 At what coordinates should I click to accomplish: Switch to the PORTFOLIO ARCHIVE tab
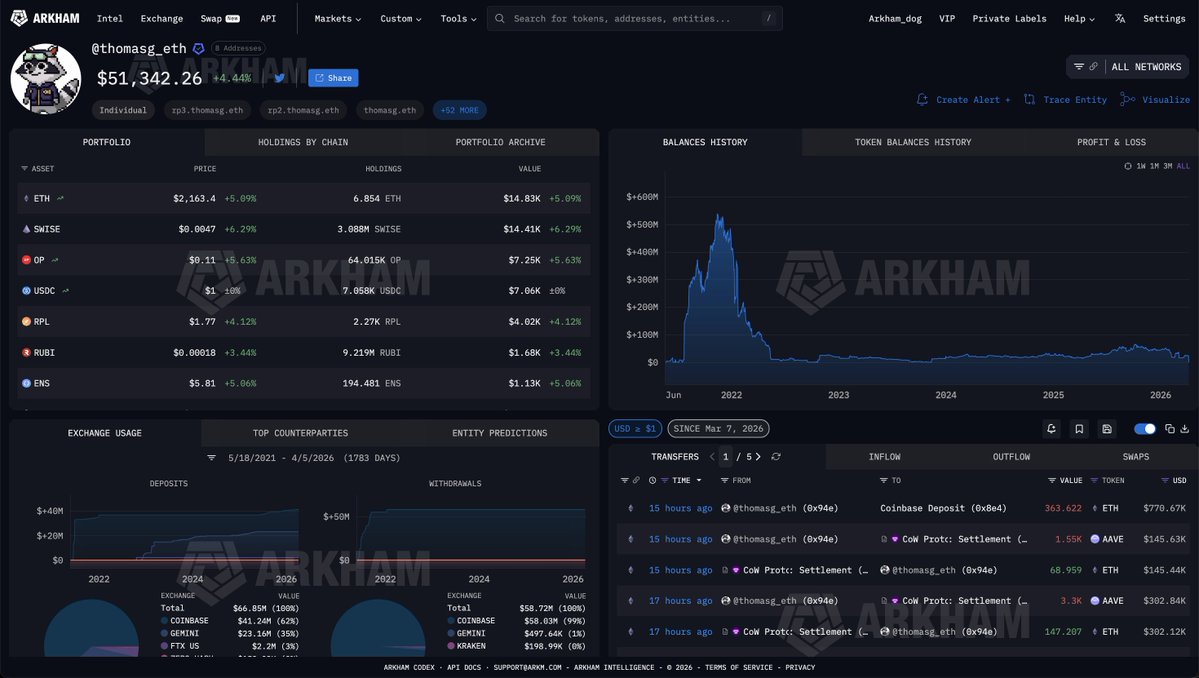click(x=500, y=142)
